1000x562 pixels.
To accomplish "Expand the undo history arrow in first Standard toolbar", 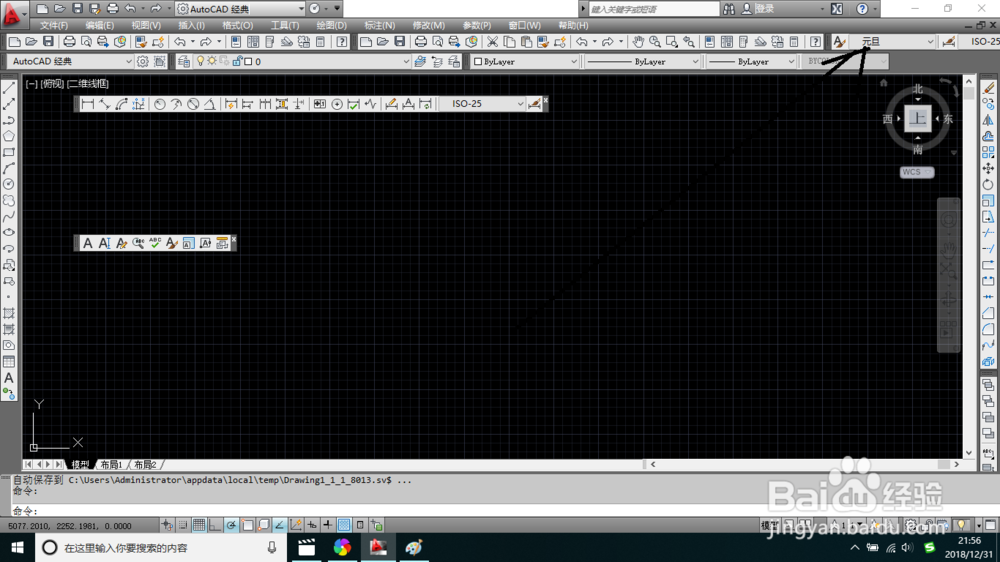I will (193, 42).
